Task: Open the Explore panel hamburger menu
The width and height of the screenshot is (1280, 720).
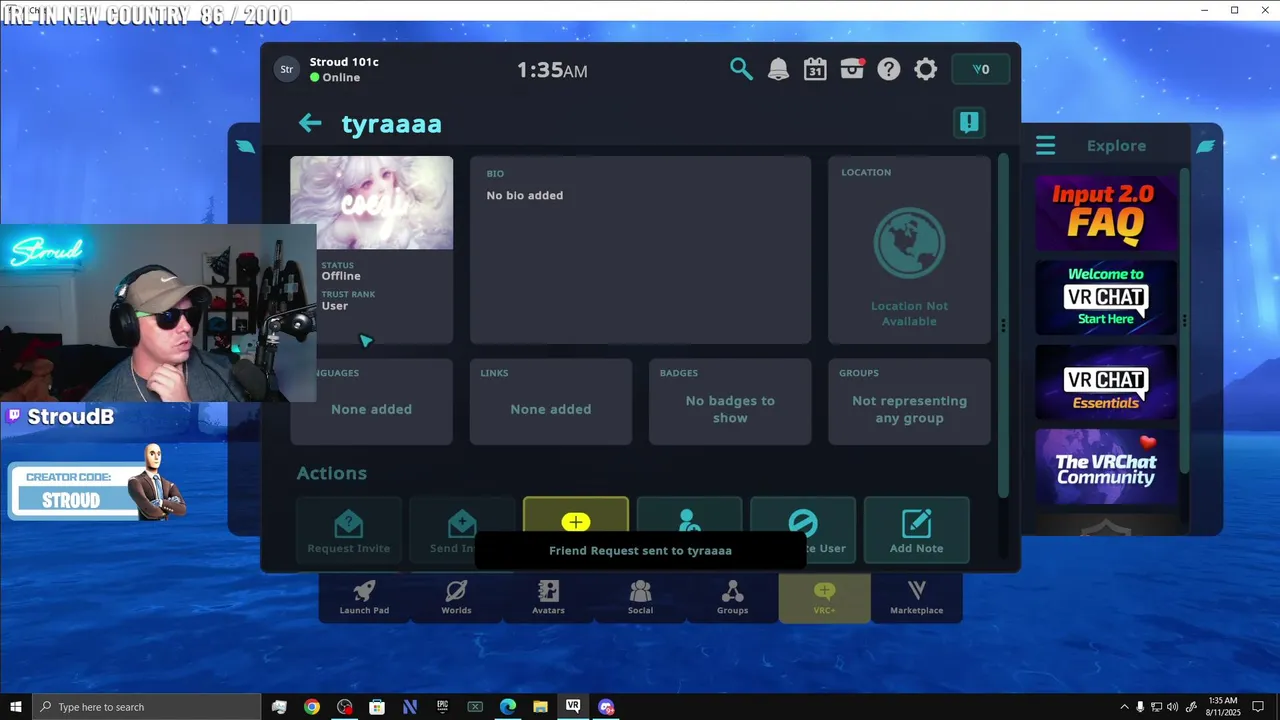Action: pos(1045,146)
